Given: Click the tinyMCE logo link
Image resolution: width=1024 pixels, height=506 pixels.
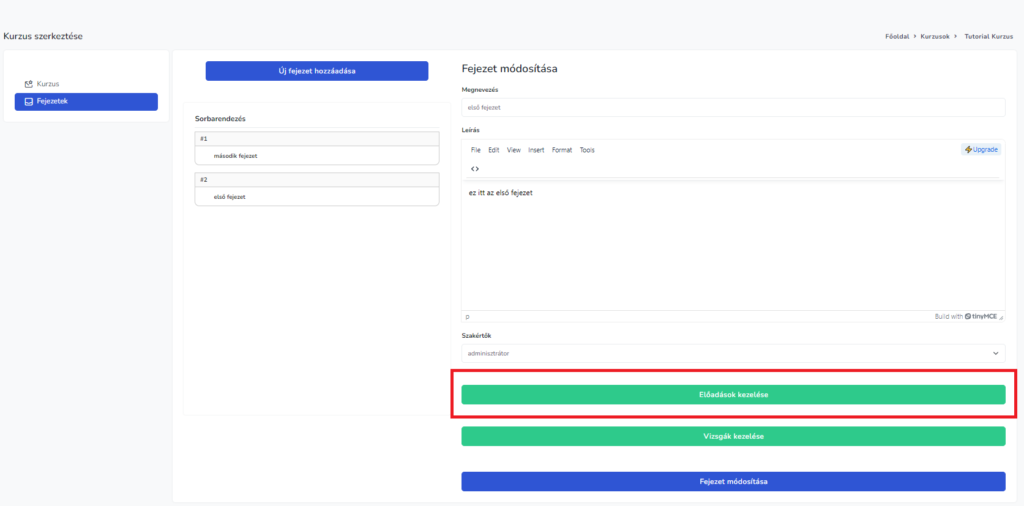Looking at the screenshot, I should pyautogui.click(x=982, y=316).
